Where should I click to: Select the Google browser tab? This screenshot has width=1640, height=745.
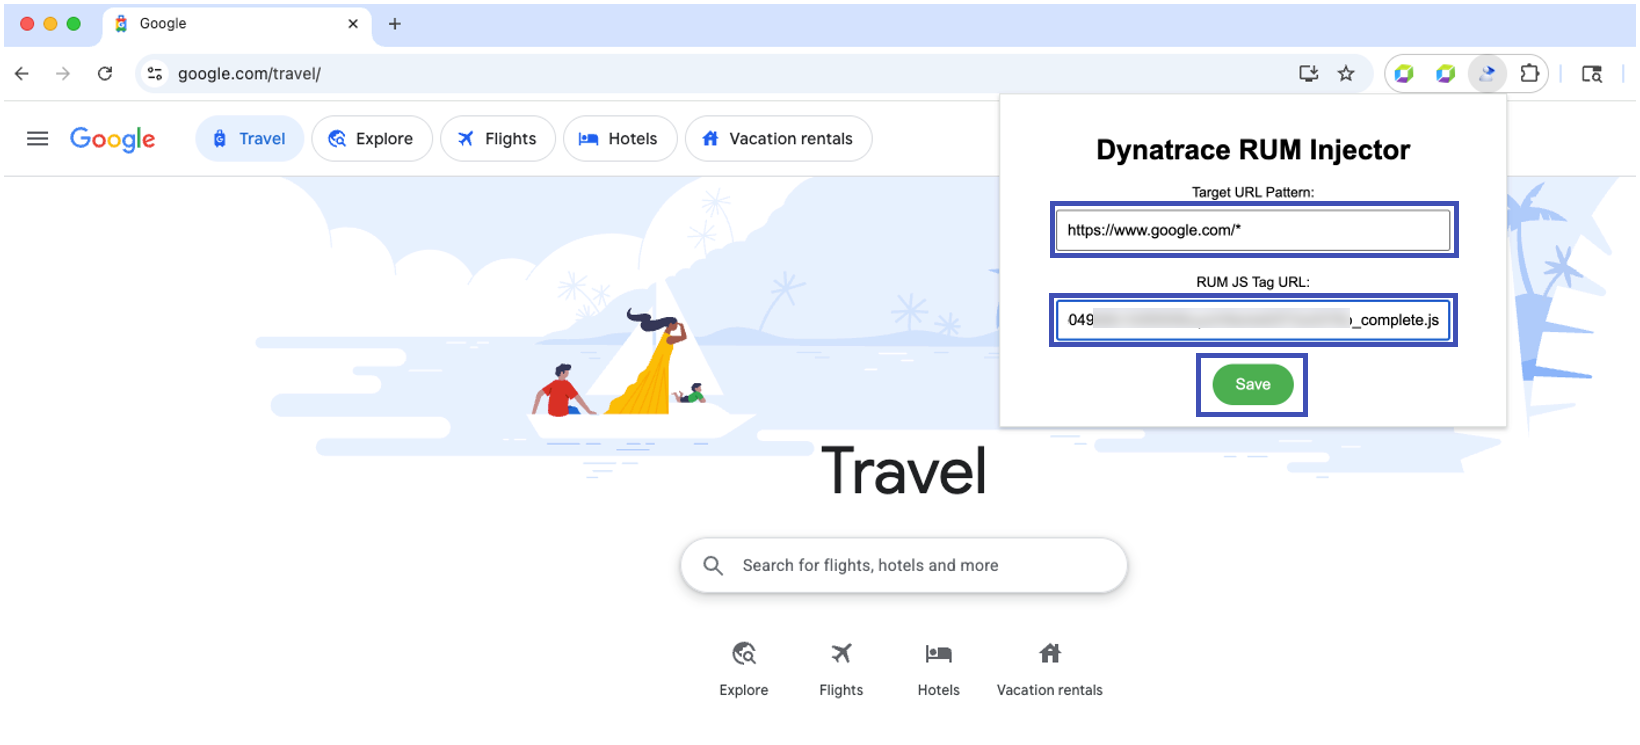[x=236, y=24]
